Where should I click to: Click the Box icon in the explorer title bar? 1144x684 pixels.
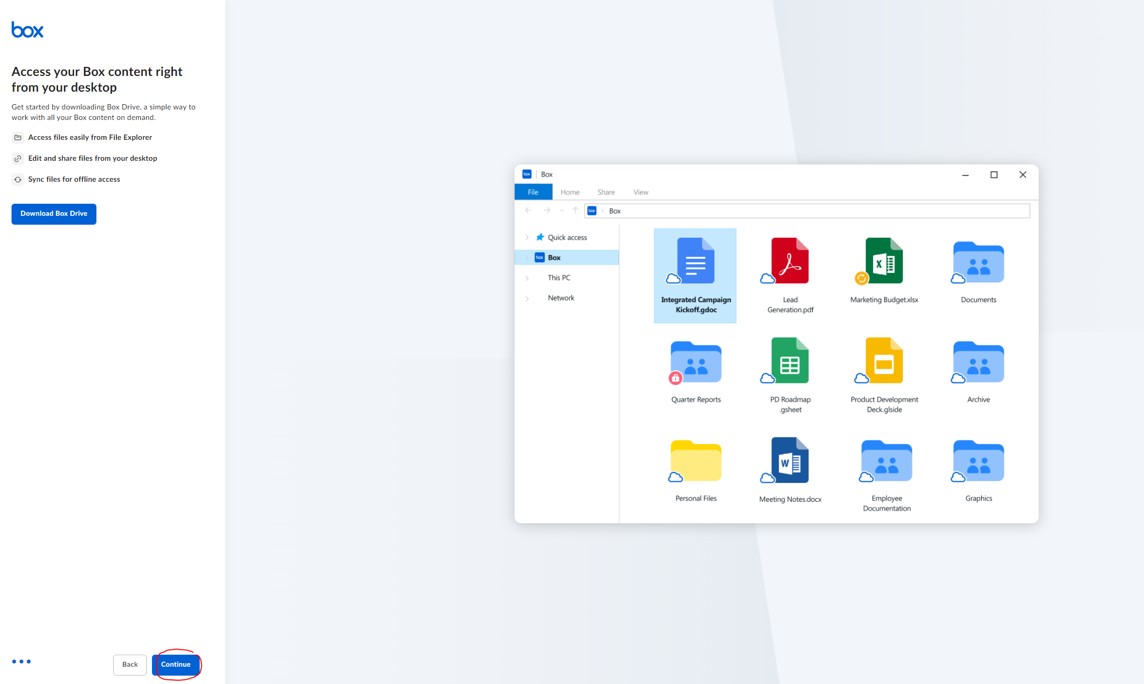[527, 174]
